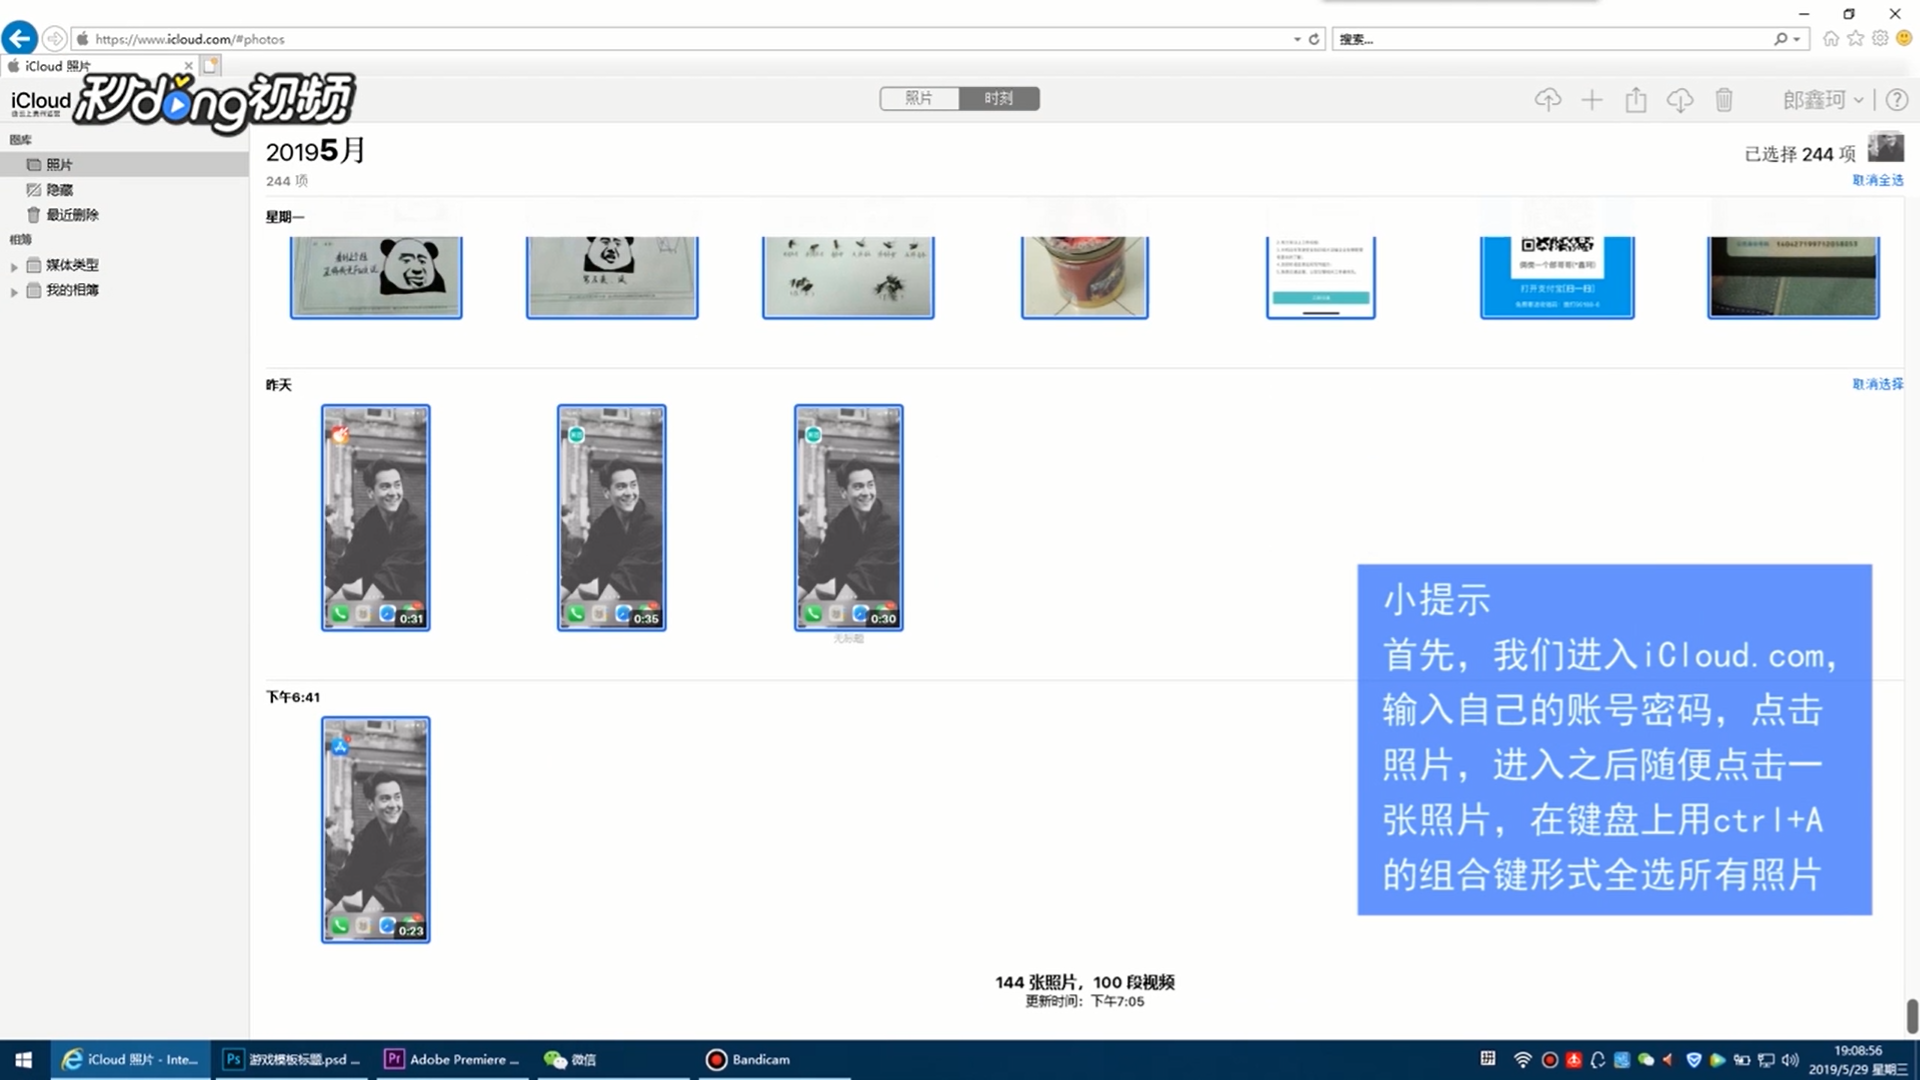Click the address bar refresh icon
1920x1080 pixels.
[1314, 39]
